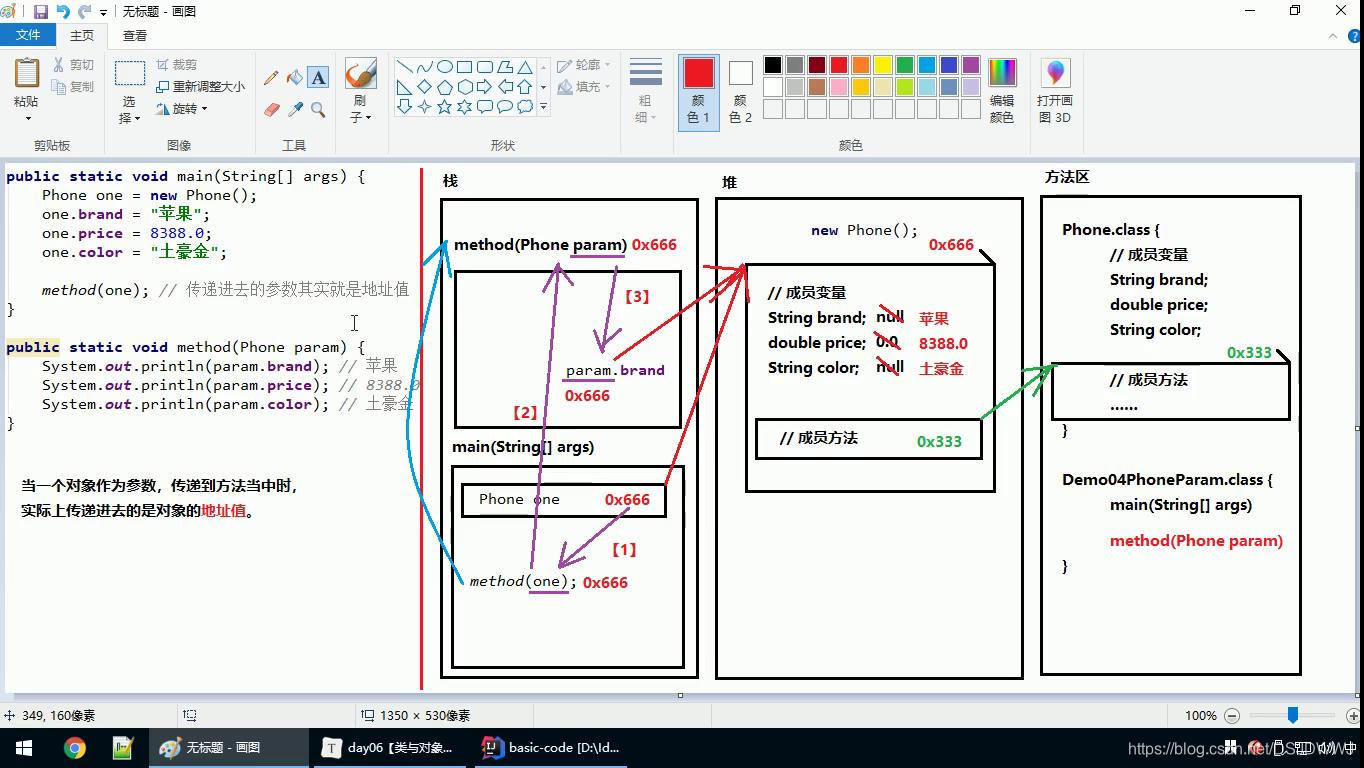Select the Pencil tool
The height and width of the screenshot is (768, 1364).
(270, 76)
